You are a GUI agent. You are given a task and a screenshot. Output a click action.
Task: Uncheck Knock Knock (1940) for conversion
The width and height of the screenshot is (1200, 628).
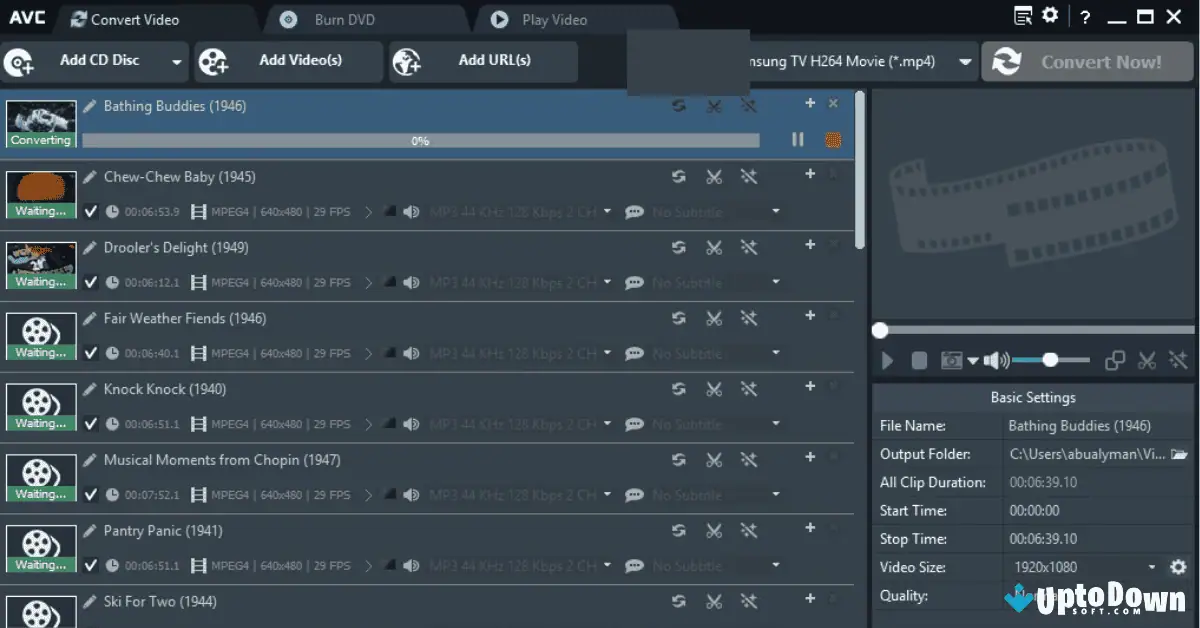tap(90, 423)
